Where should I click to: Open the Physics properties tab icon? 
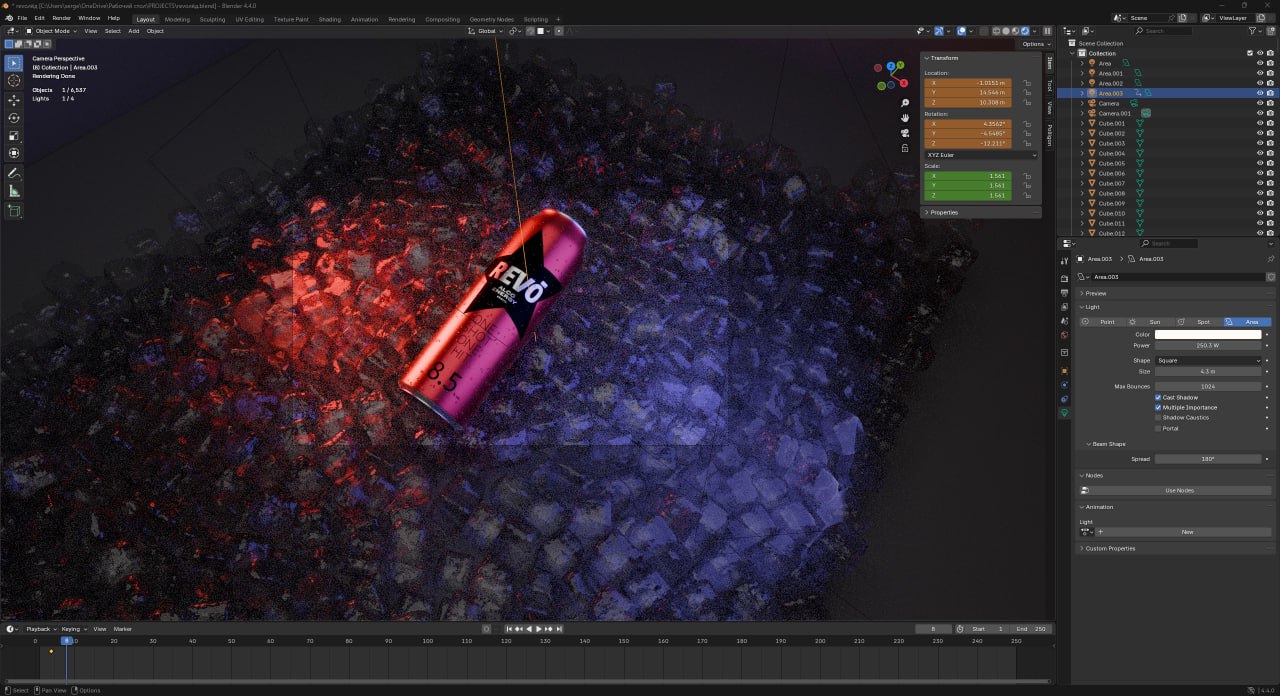pyautogui.click(x=1064, y=385)
